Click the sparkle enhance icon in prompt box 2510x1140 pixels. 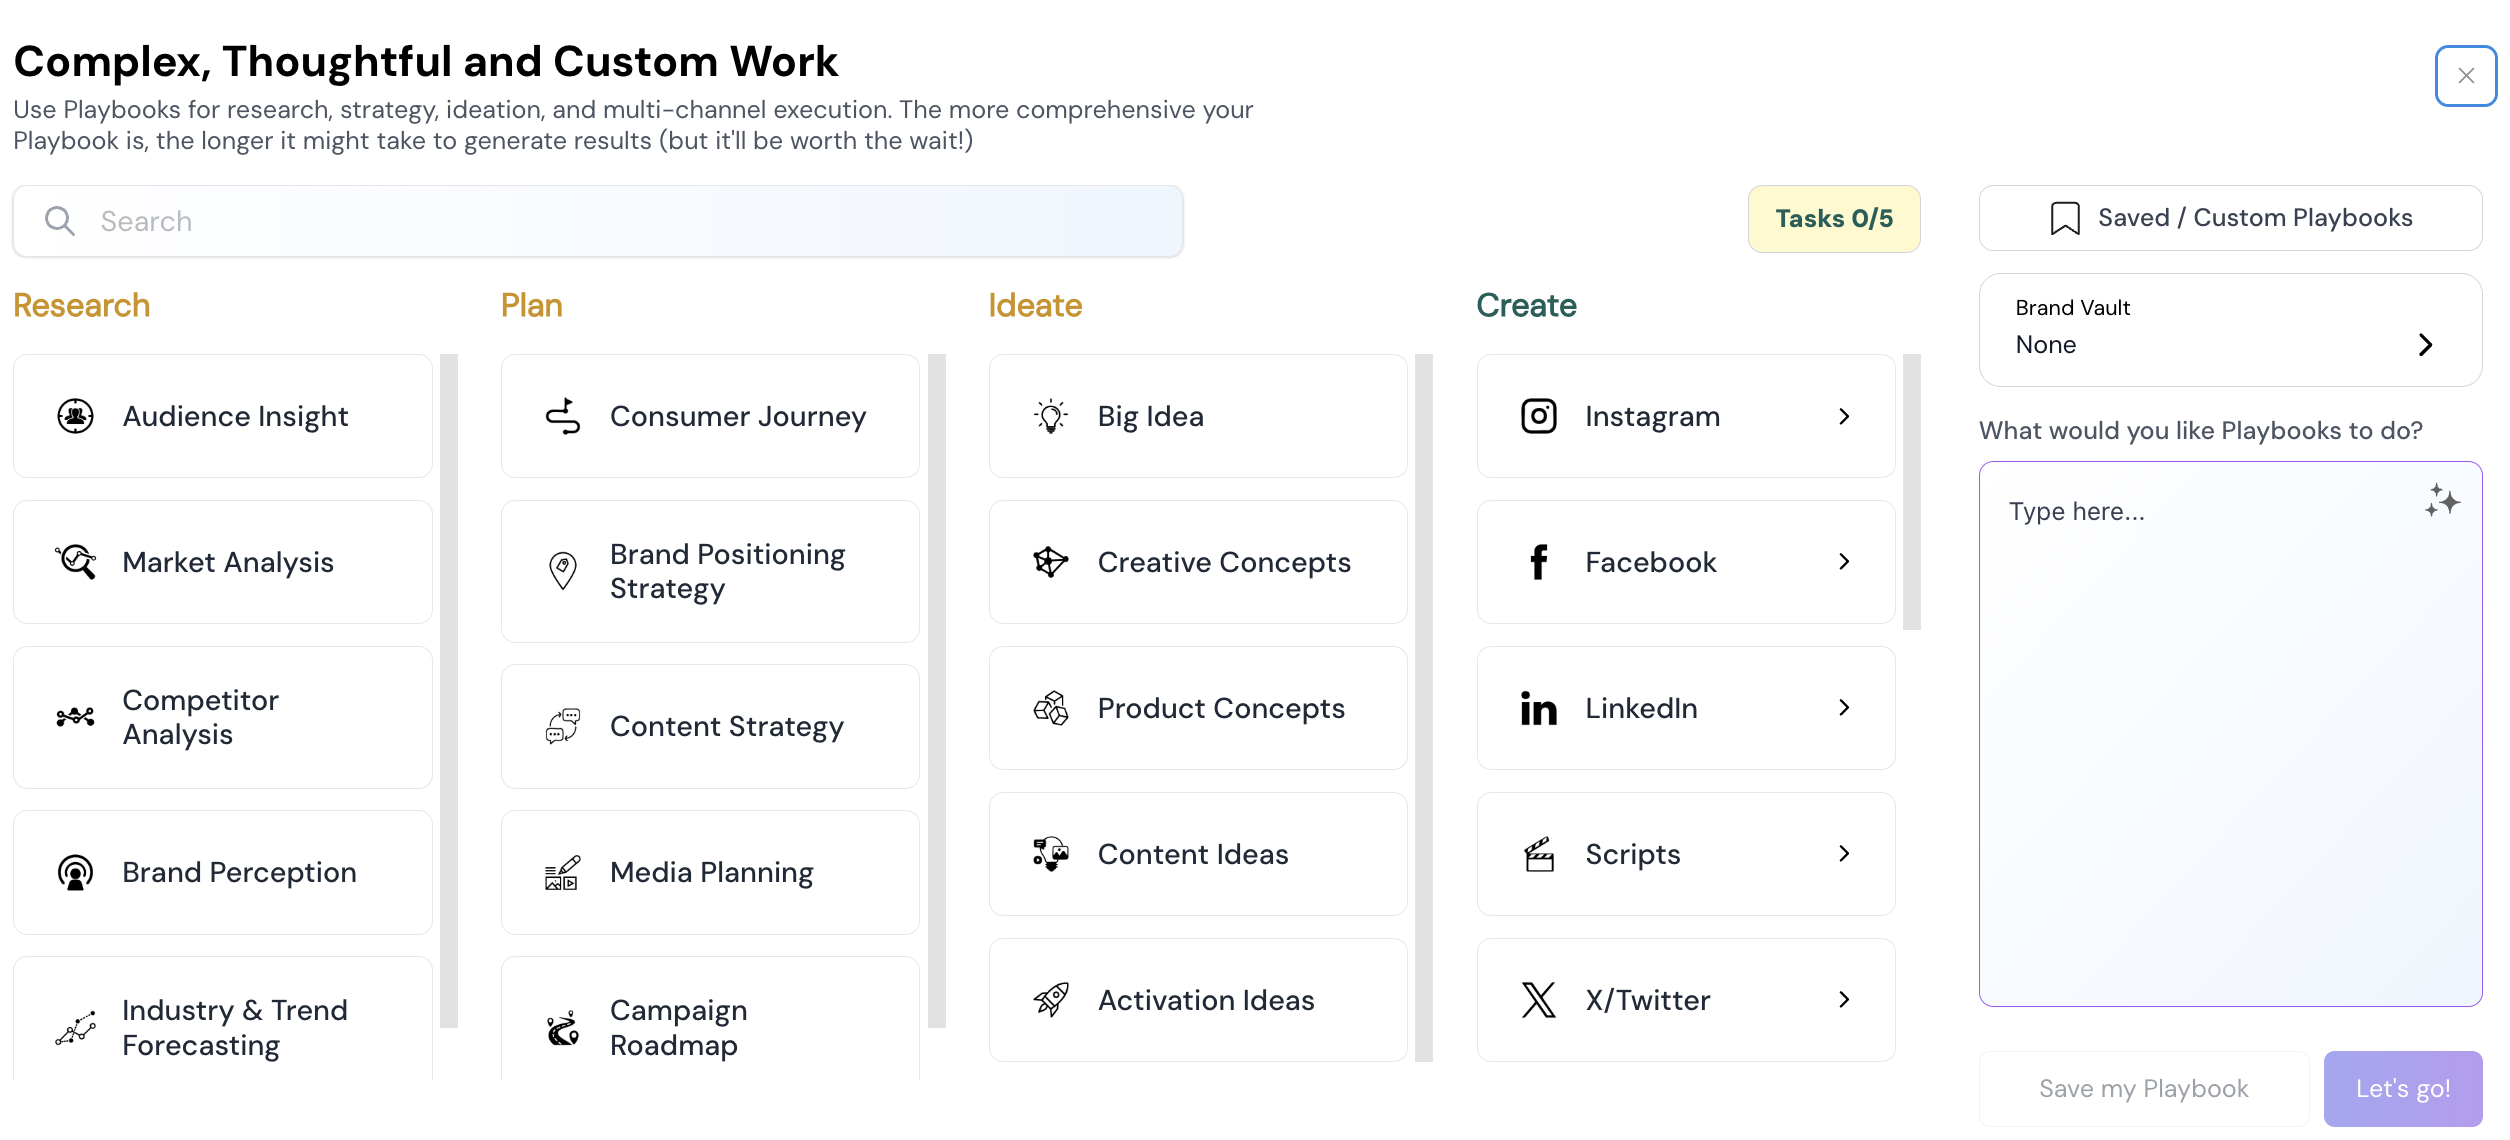tap(2441, 500)
